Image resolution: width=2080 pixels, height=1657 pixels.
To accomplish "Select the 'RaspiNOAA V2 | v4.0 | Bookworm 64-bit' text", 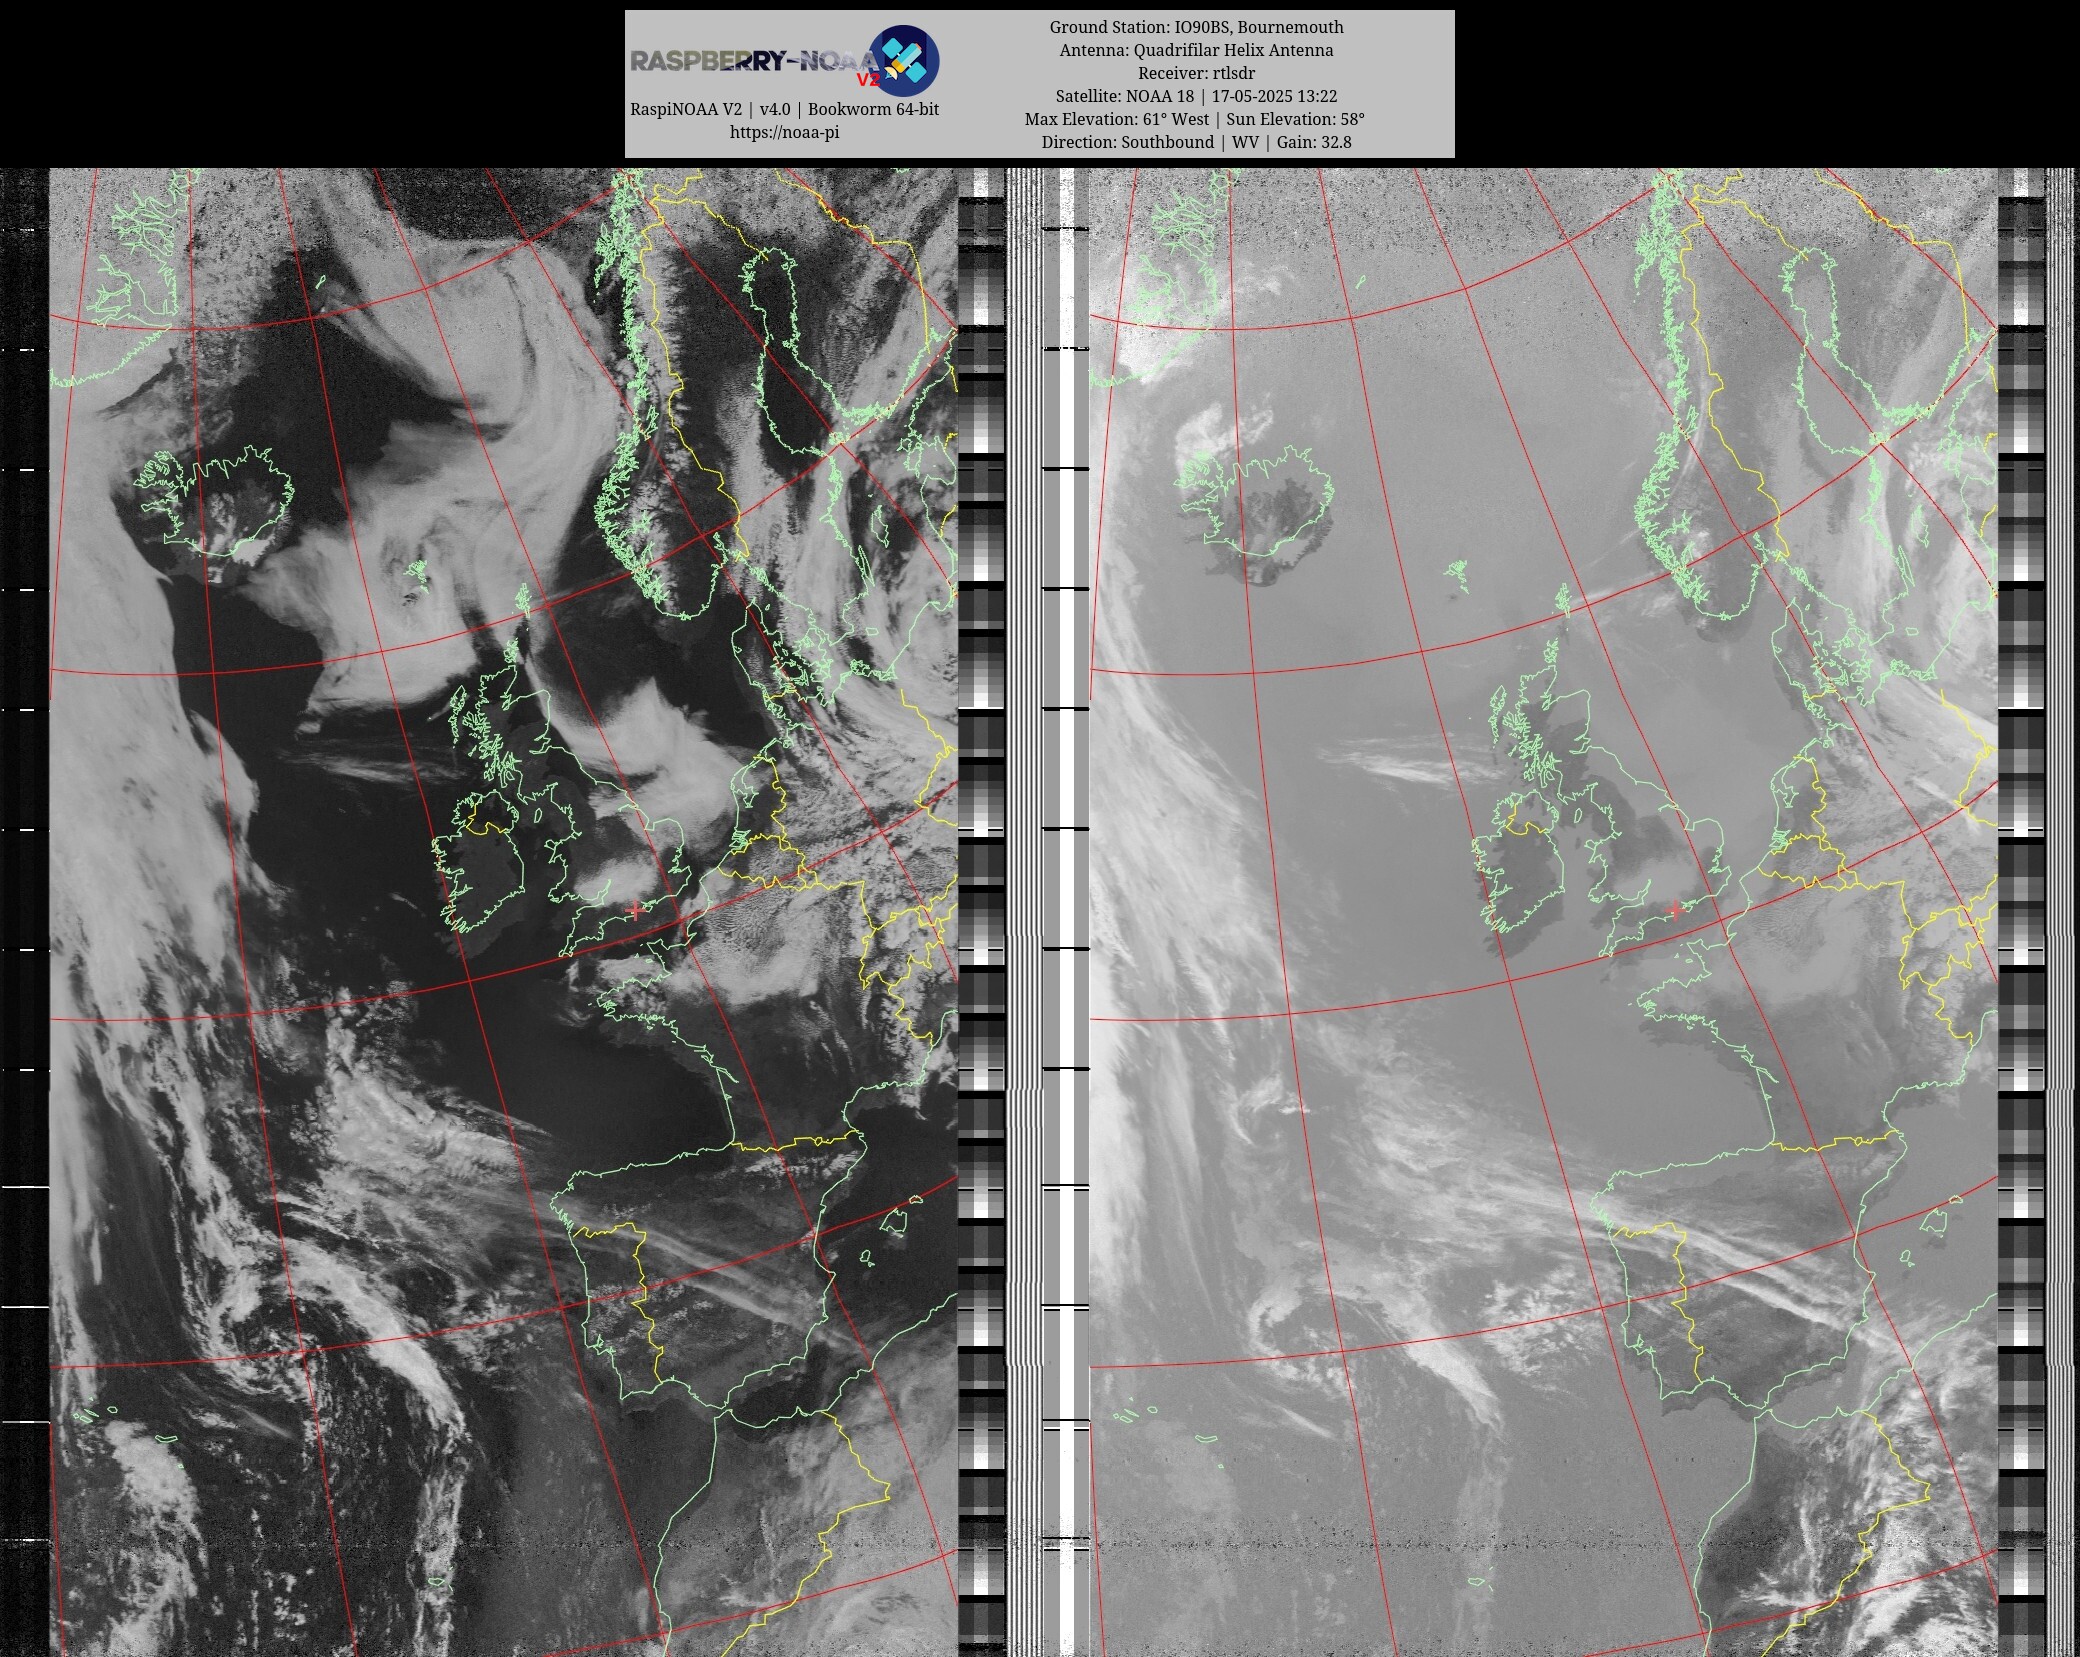I will tap(784, 109).
